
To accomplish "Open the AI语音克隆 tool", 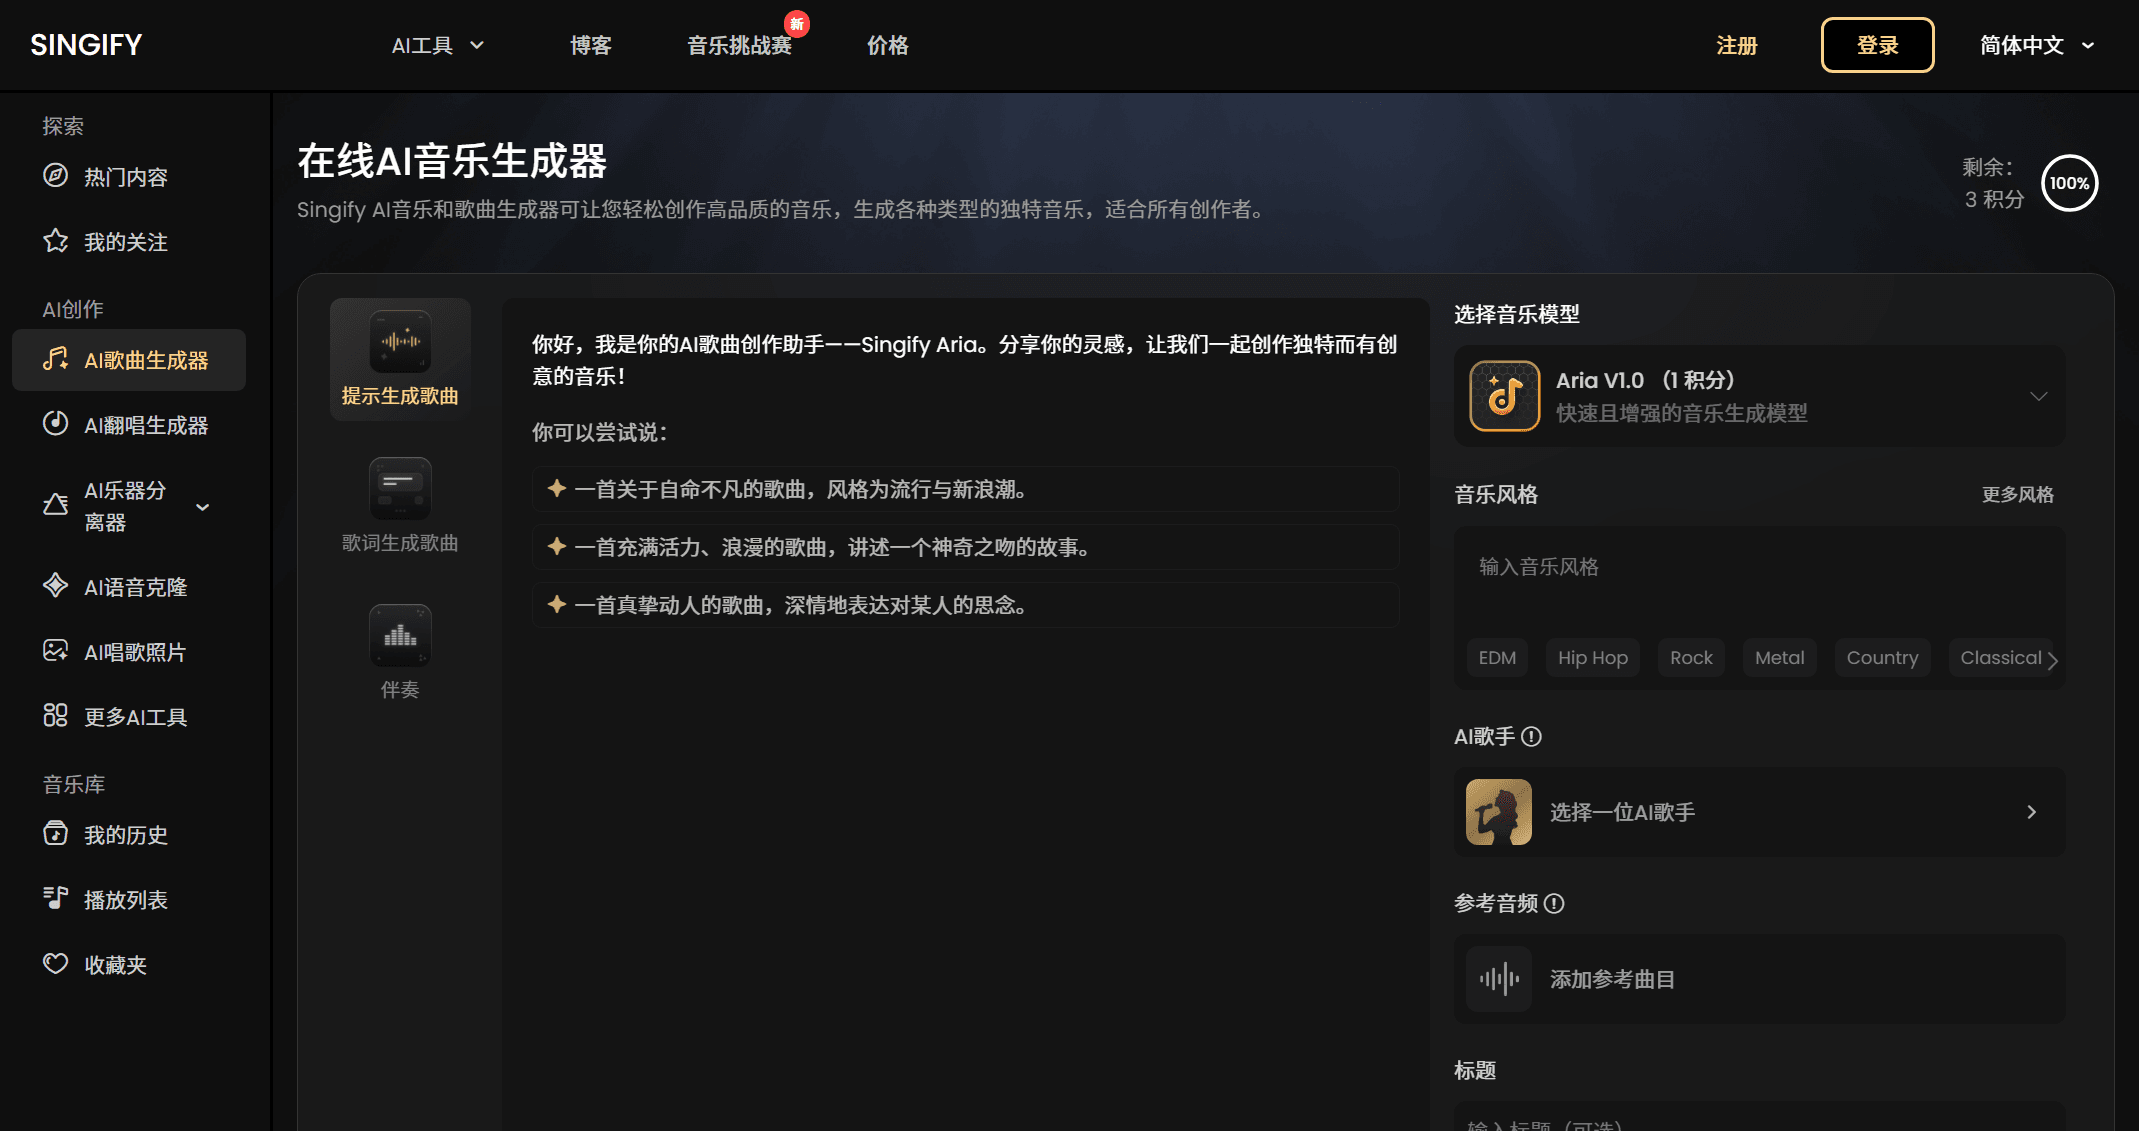I will [x=135, y=587].
